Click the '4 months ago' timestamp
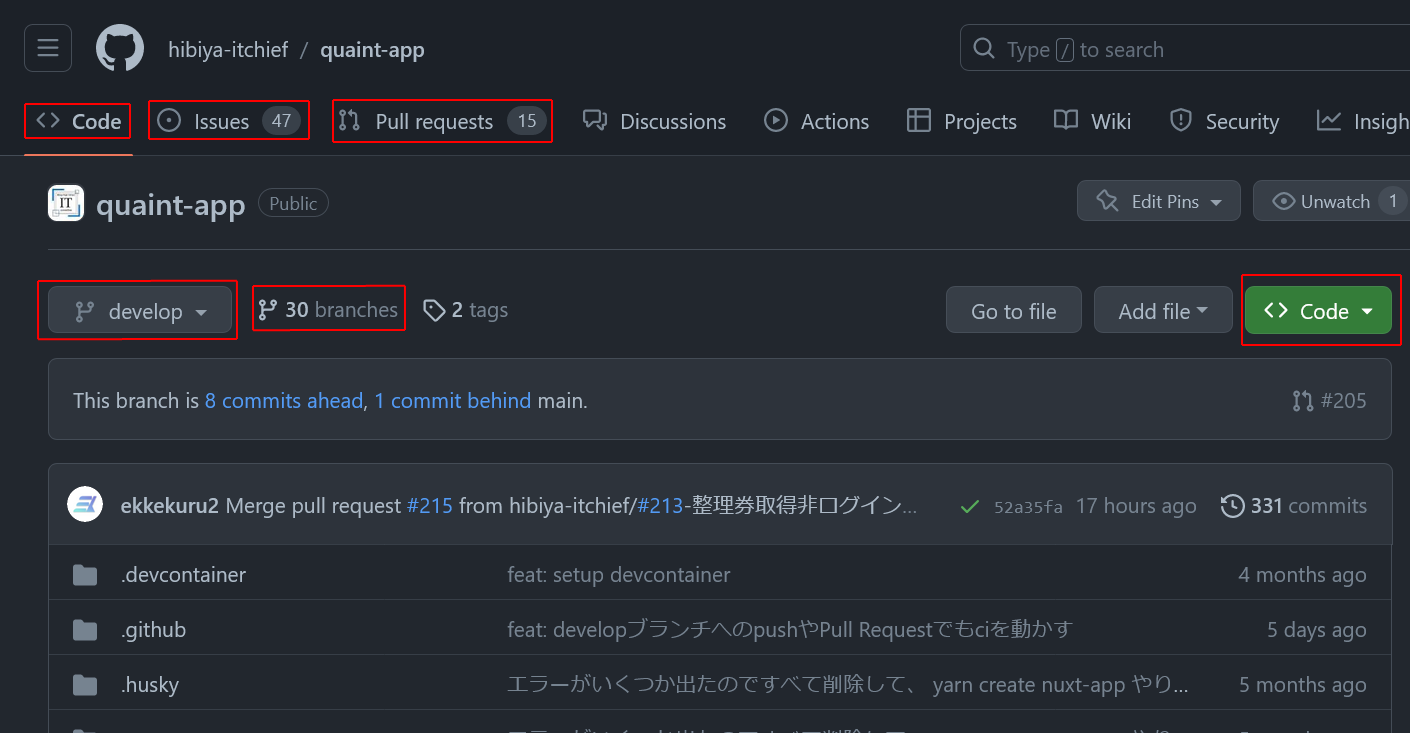This screenshot has width=1410, height=733. [x=1303, y=575]
